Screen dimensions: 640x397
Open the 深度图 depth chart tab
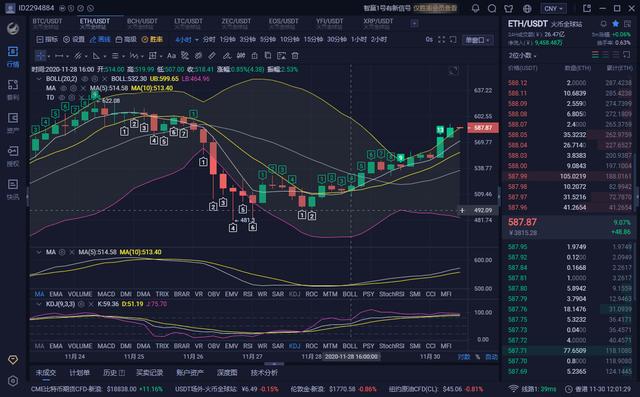[227, 373]
